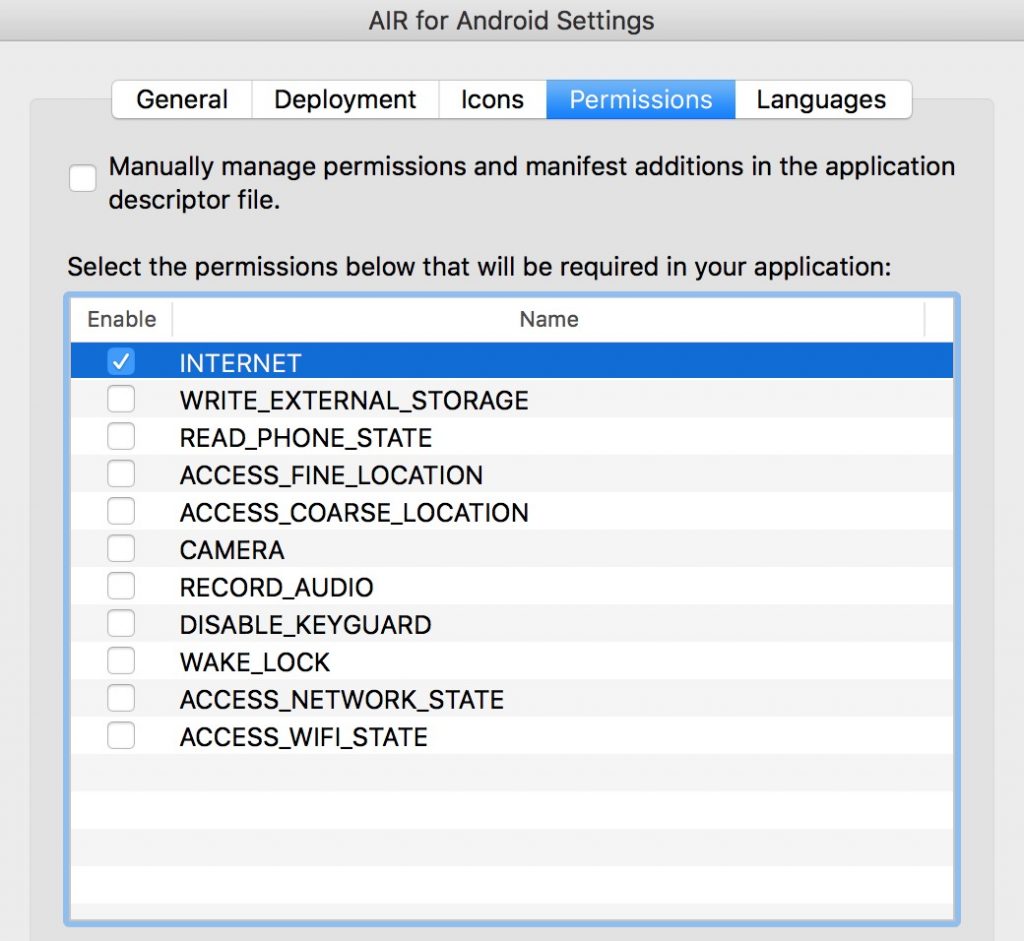Check the WAKE_LOCK permission
Viewport: 1024px width, 941px height.
[x=121, y=660]
